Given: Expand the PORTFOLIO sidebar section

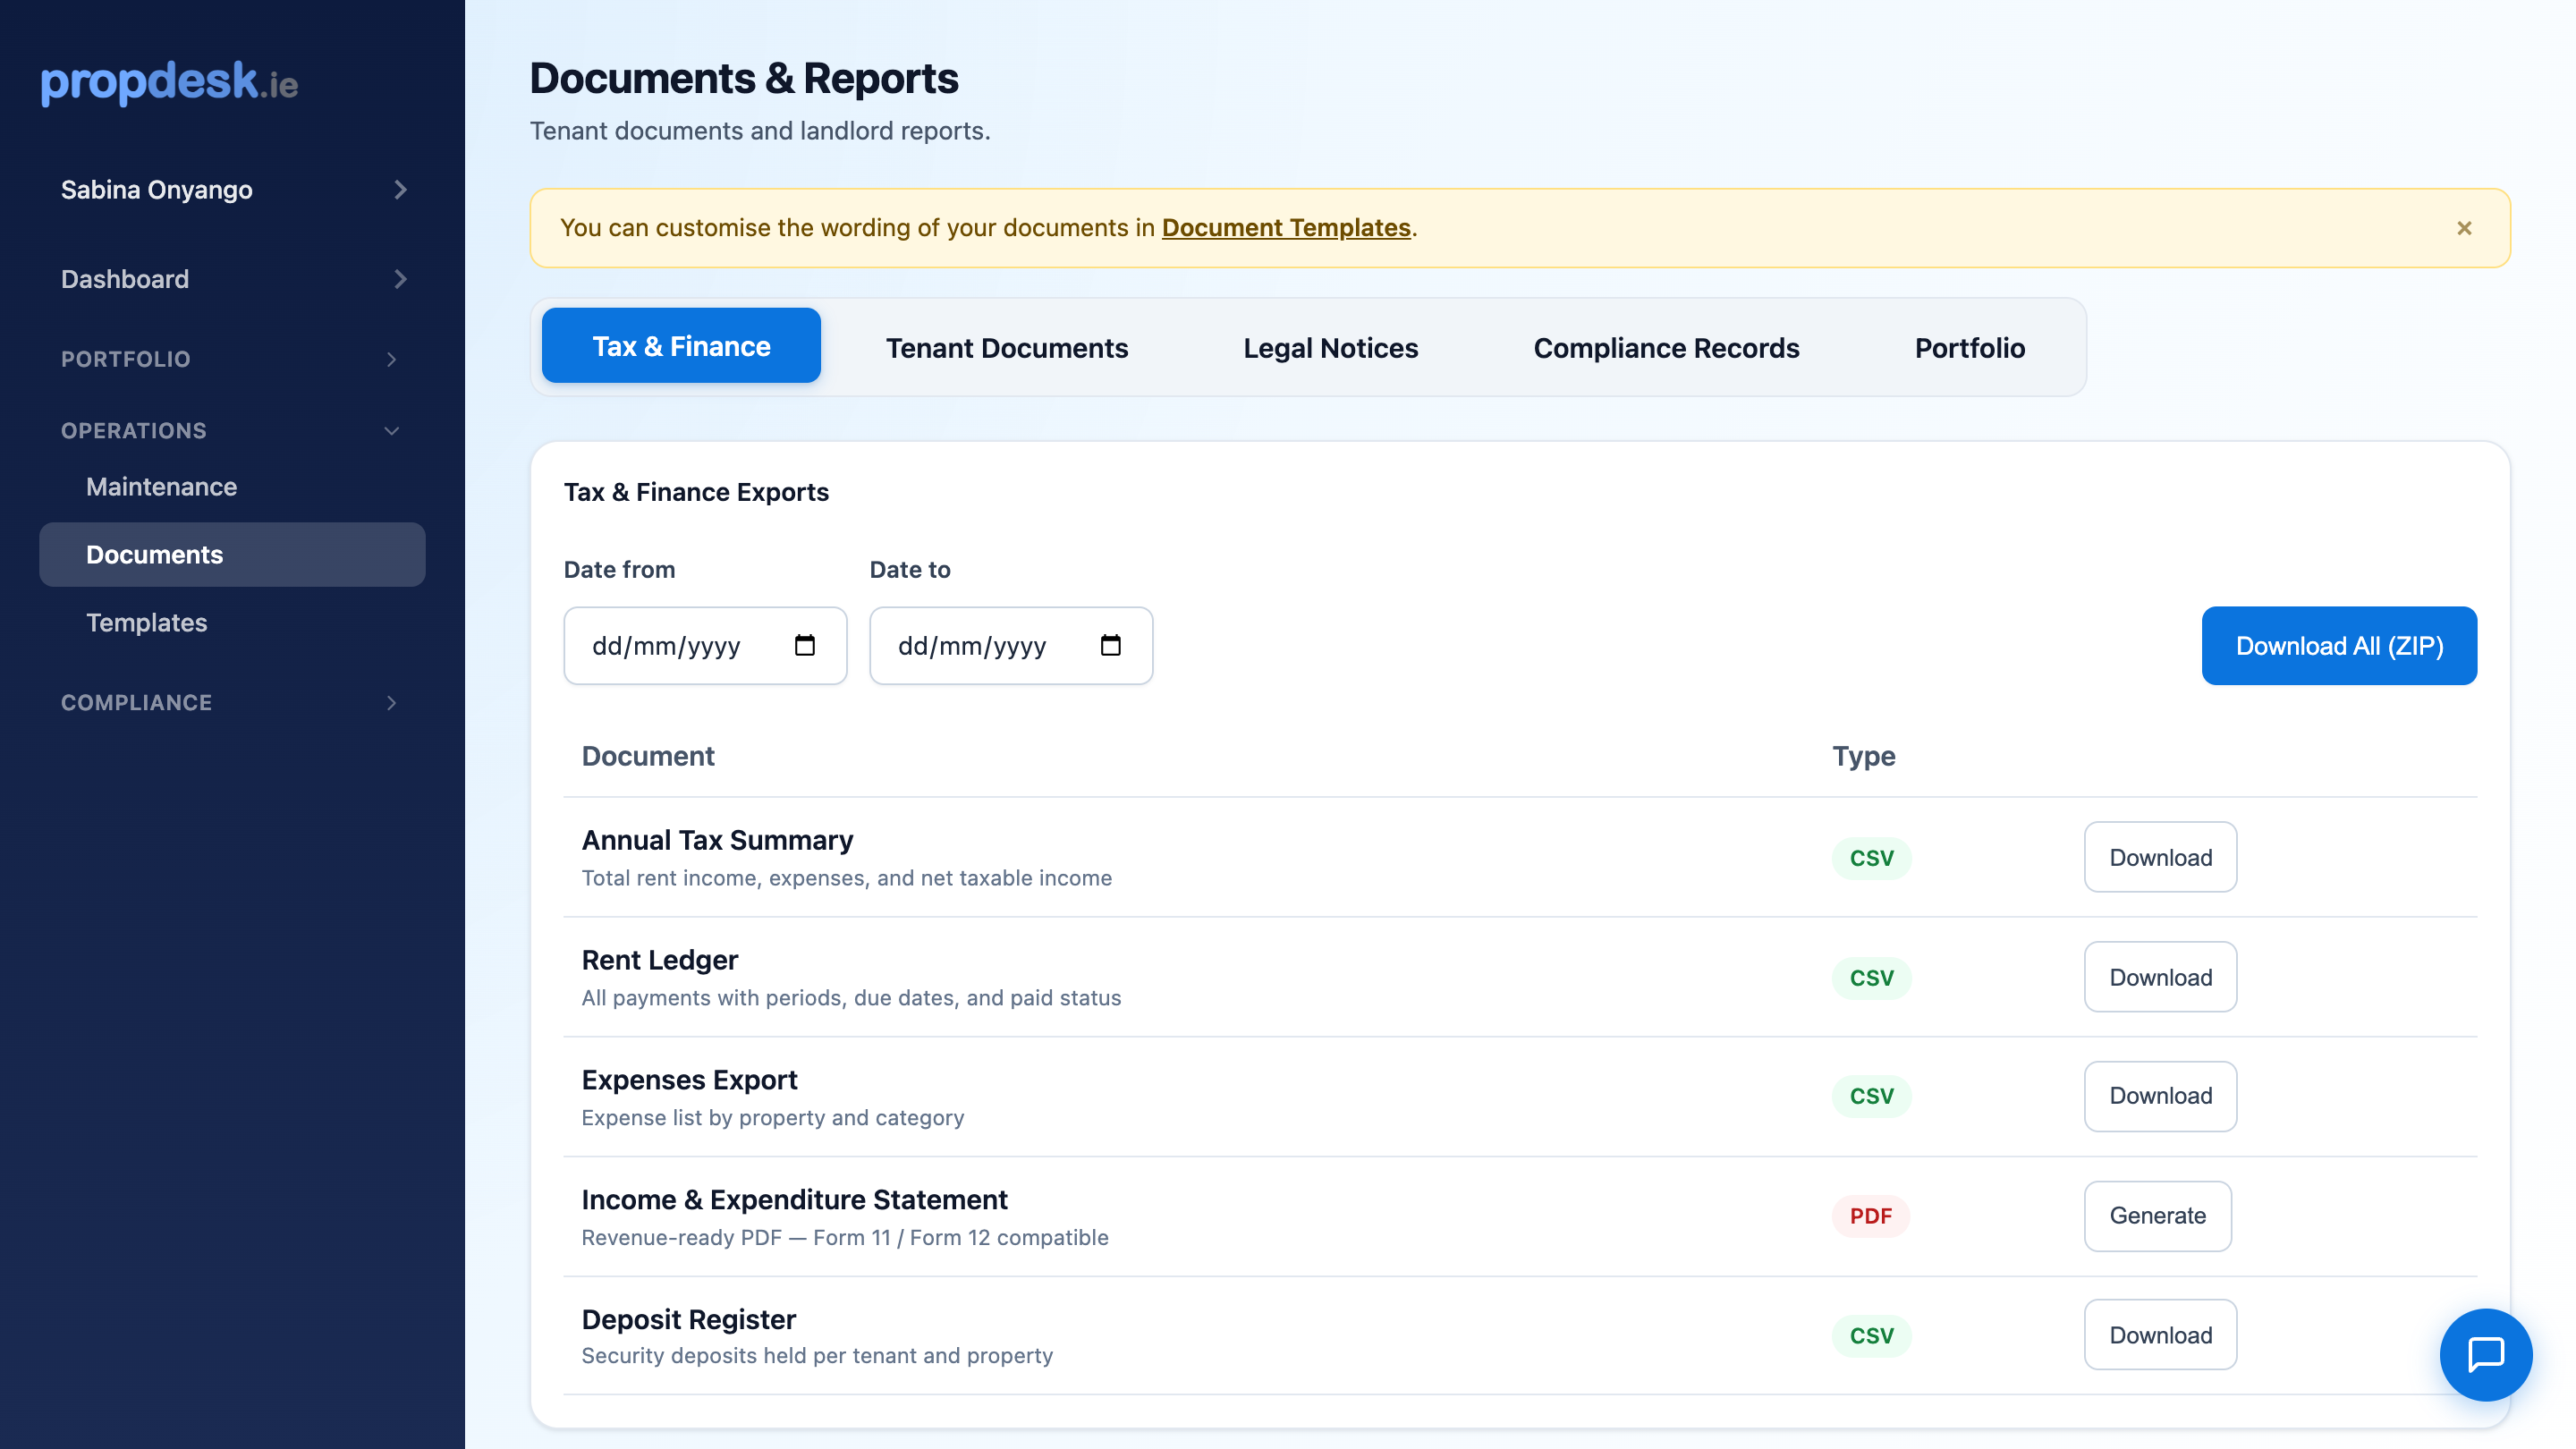Looking at the screenshot, I should (232, 359).
